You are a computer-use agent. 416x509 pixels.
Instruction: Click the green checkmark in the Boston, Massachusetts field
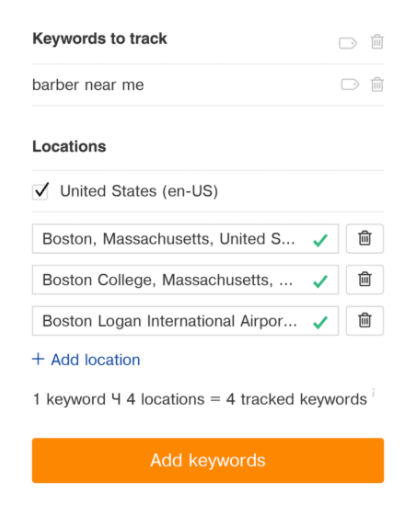[320, 240]
